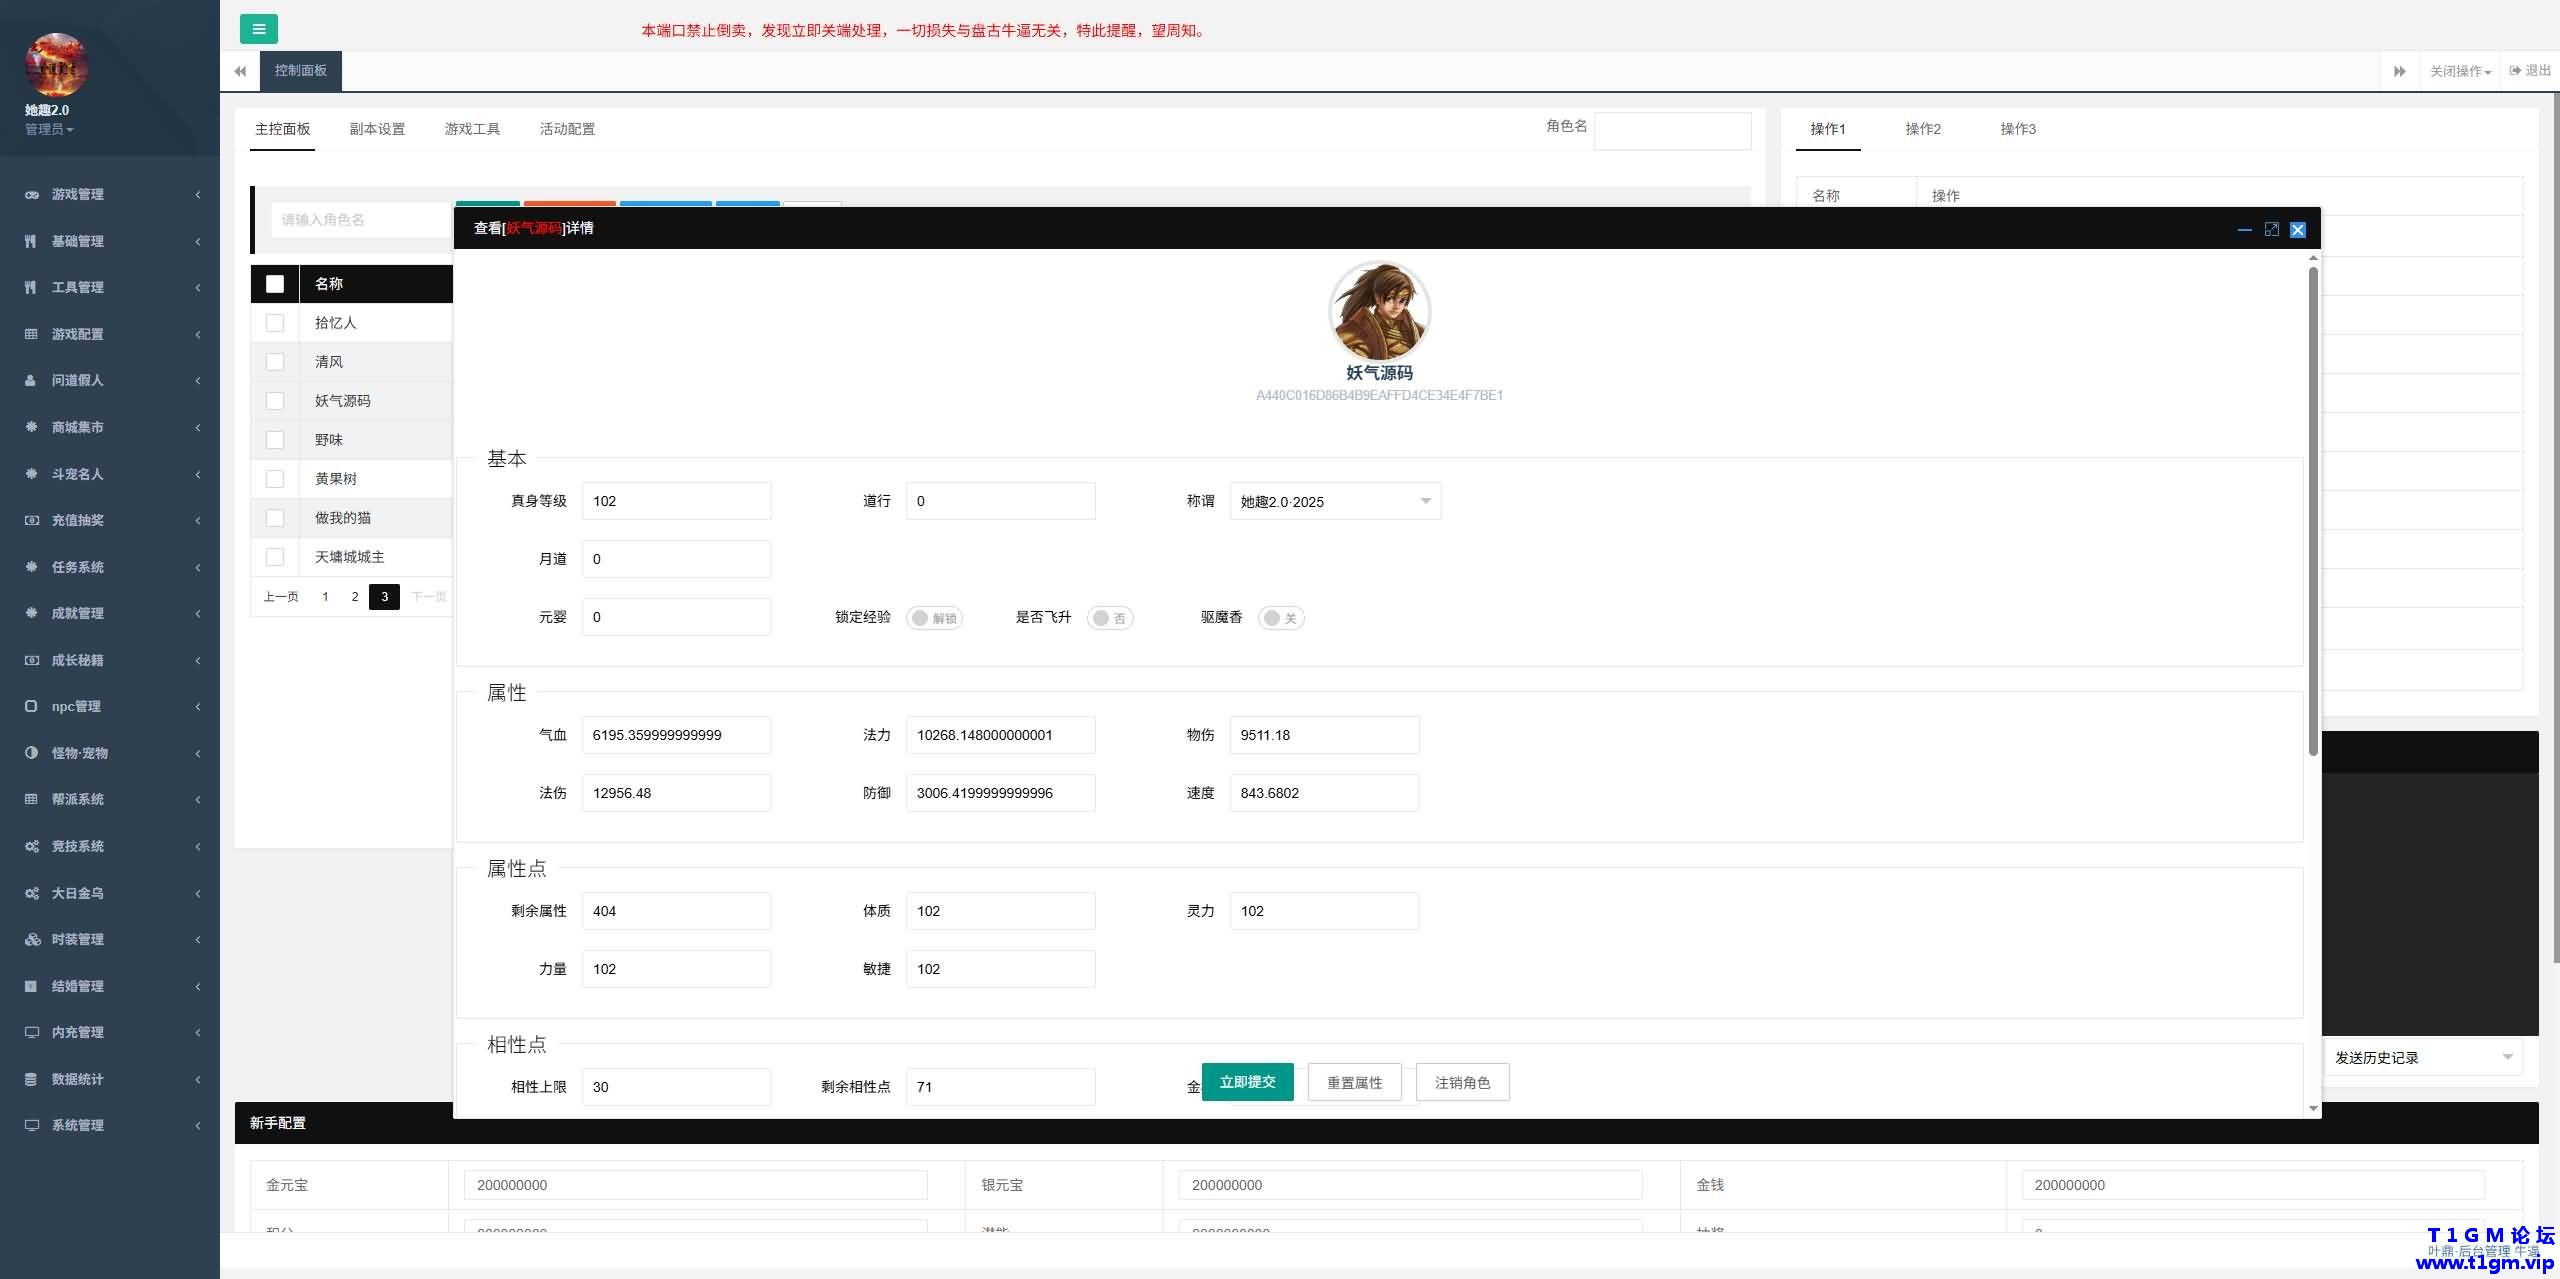
Task: Select the 控制面板 page tab
Action: coord(301,71)
